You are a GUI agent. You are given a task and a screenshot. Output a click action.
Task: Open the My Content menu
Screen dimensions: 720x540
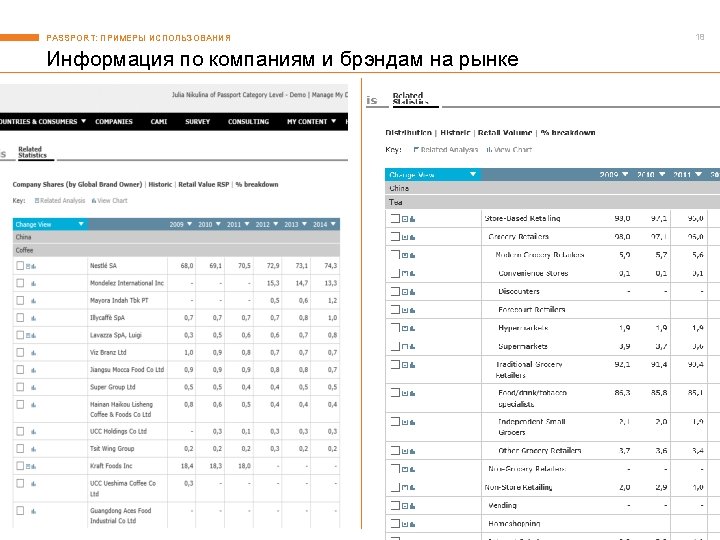pos(311,122)
